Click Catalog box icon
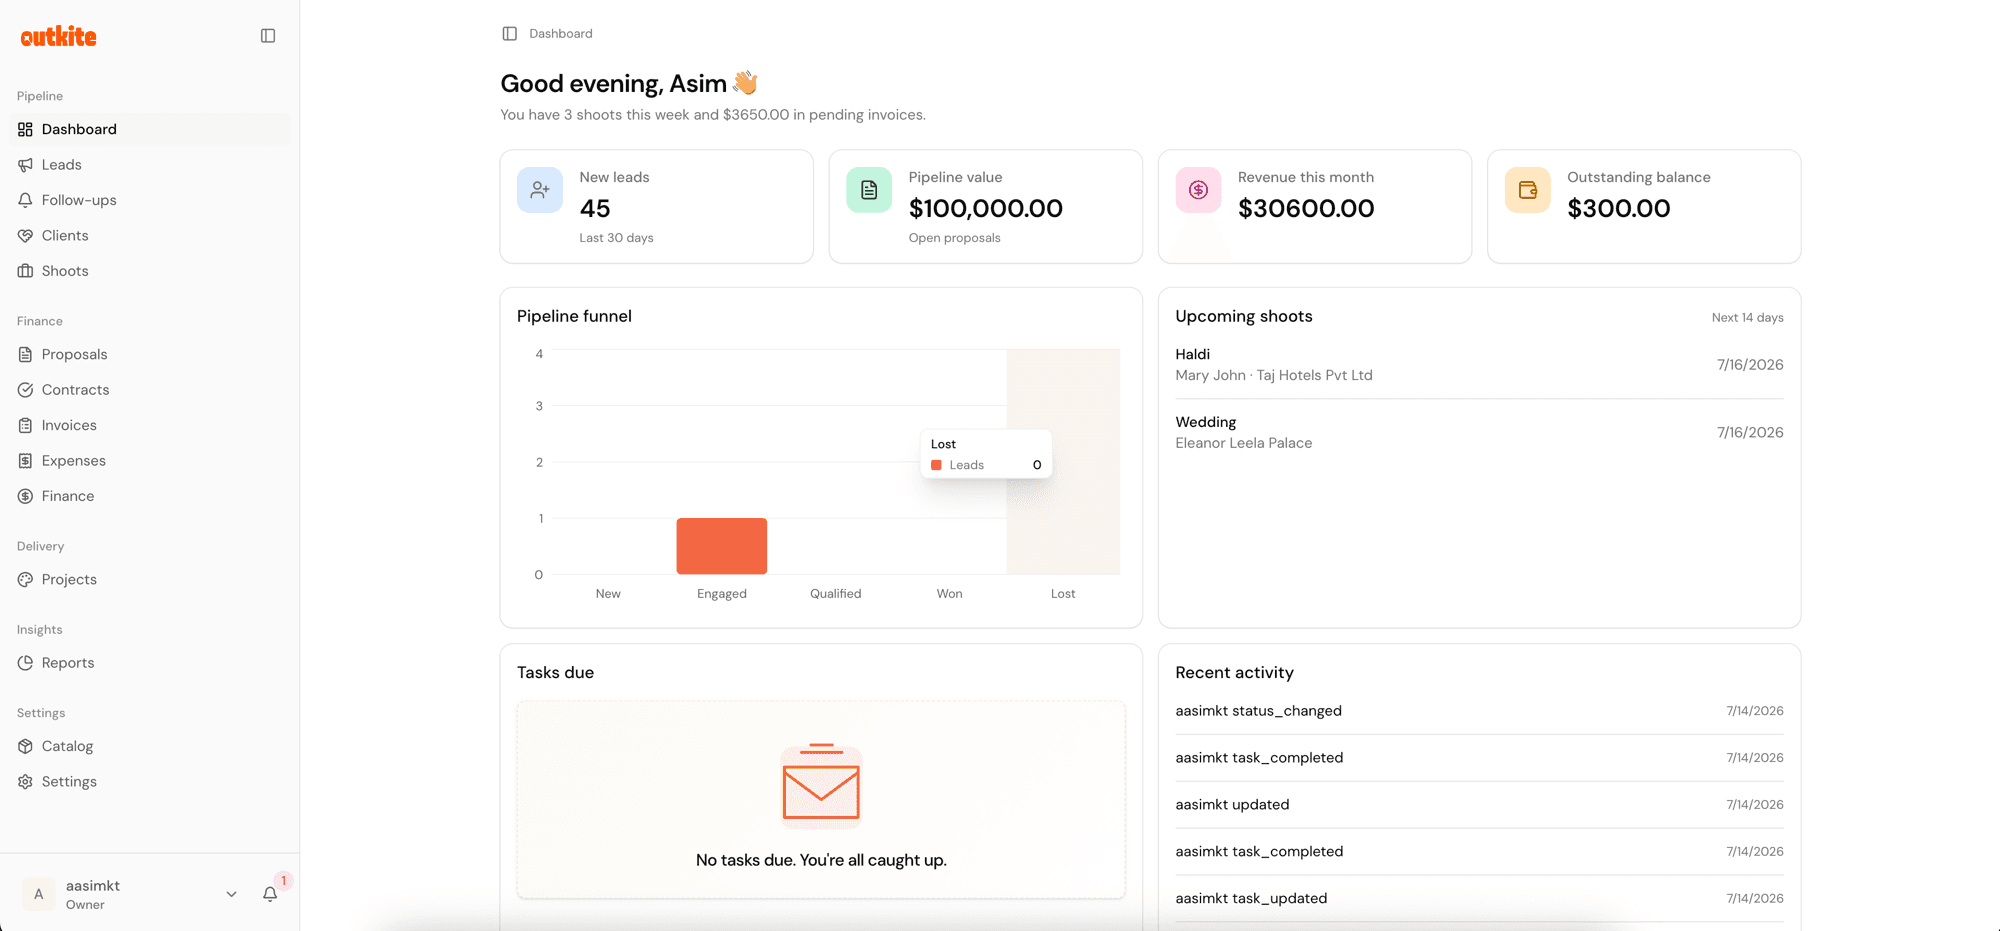Viewport: 2000px width, 931px height. coord(25,746)
